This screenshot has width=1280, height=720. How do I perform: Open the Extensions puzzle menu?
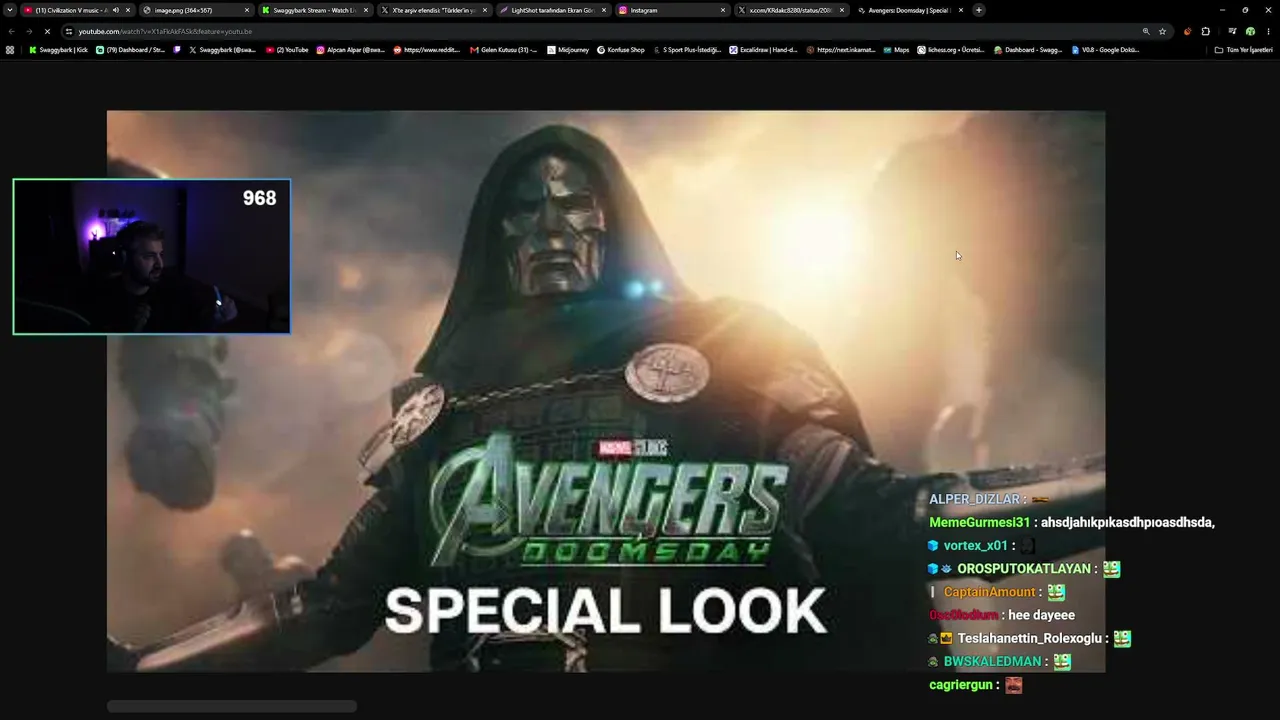point(1205,31)
